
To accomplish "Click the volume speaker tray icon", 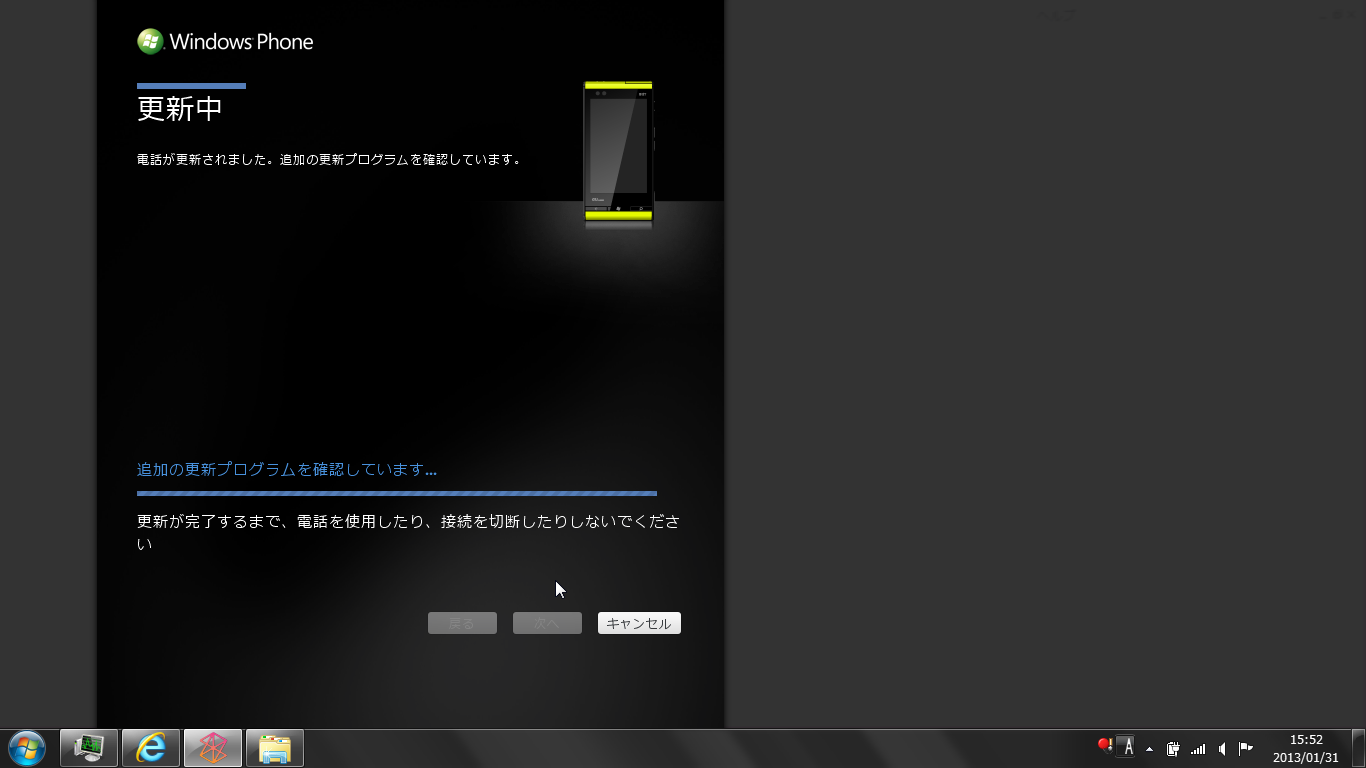I will 1222,748.
